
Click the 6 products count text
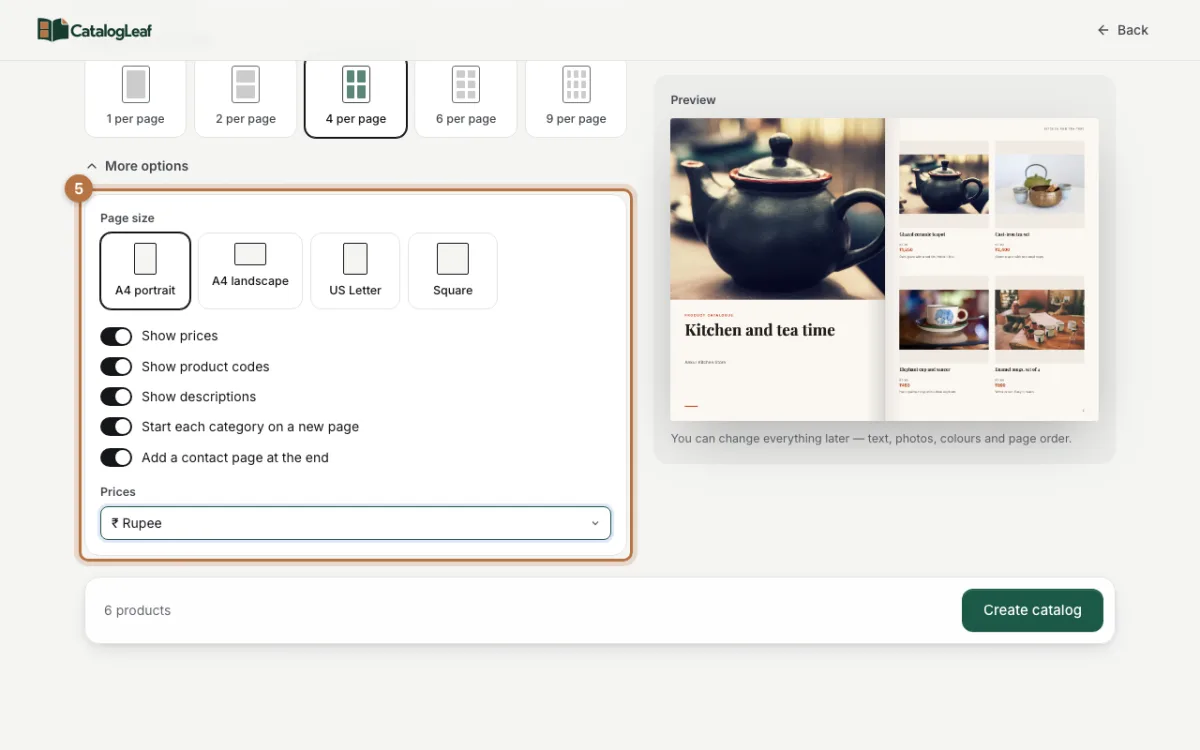tap(138, 610)
